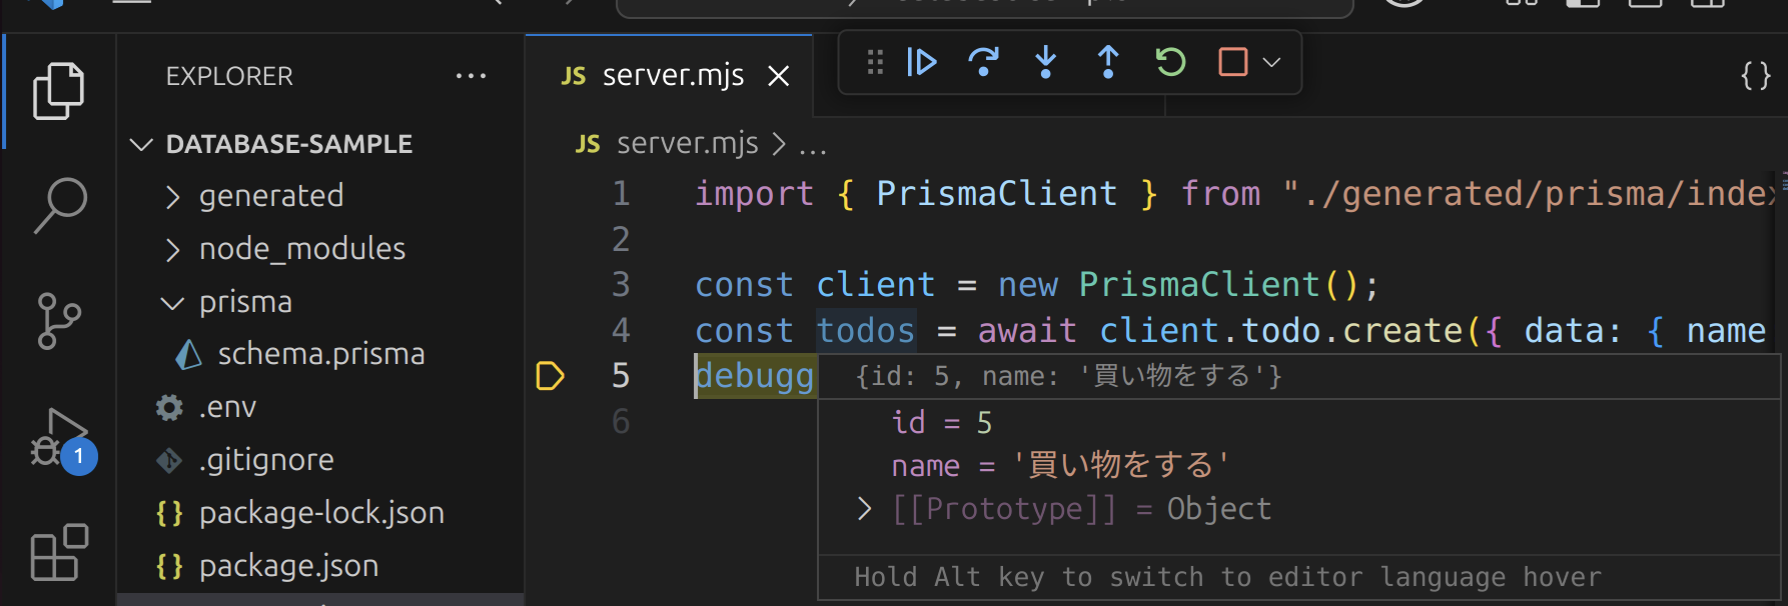The width and height of the screenshot is (1788, 606).
Task: Click the Step Over debug button
Action: point(984,63)
